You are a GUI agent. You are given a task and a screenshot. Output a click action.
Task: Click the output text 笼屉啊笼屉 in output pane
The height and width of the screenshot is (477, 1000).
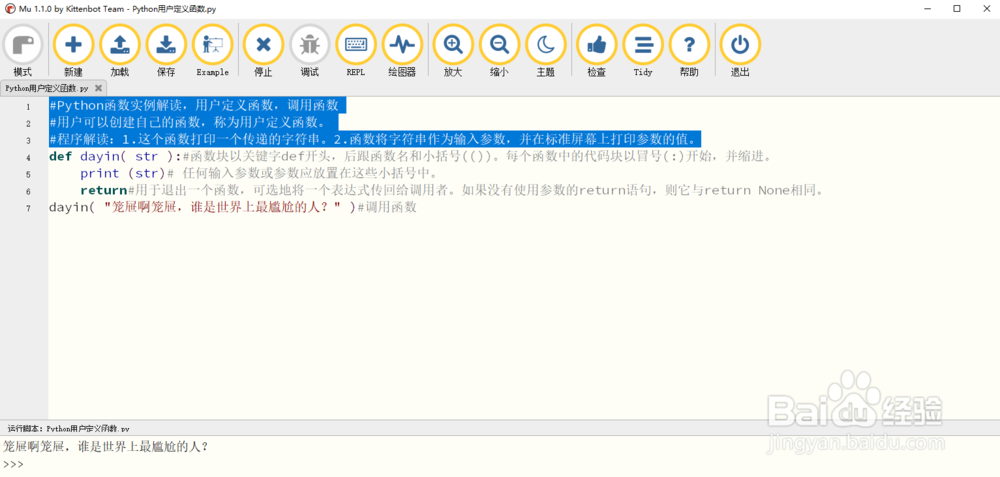pos(106,447)
